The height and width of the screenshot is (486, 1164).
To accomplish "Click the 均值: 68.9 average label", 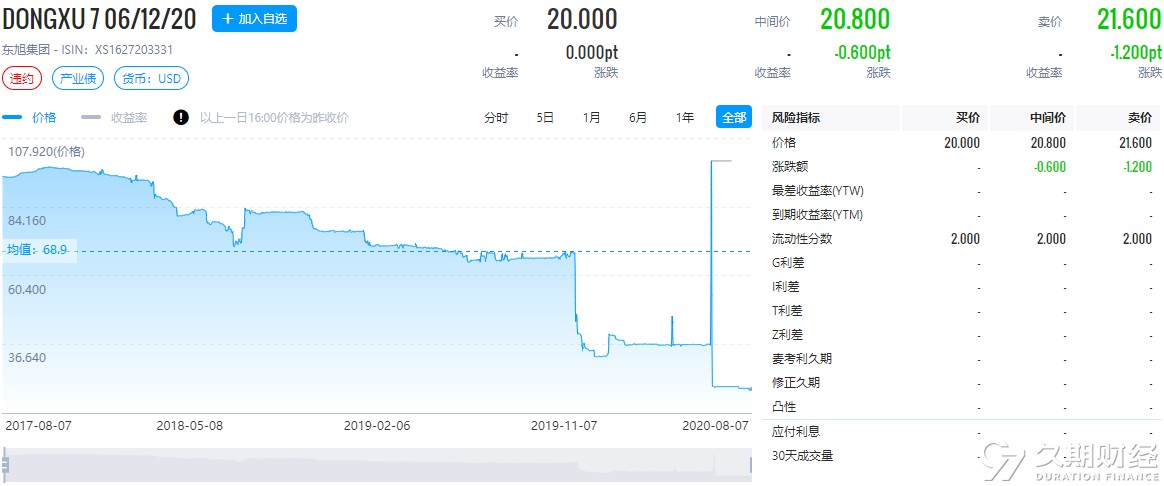I will (38, 250).
